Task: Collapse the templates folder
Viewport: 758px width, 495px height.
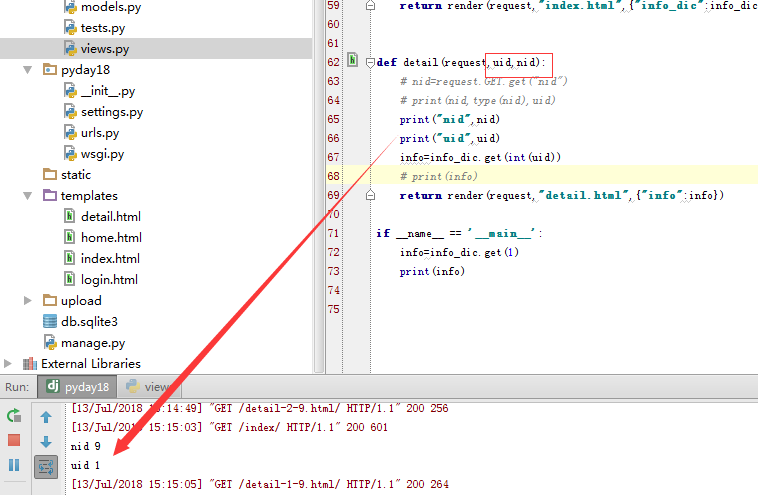Action: click(x=28, y=196)
